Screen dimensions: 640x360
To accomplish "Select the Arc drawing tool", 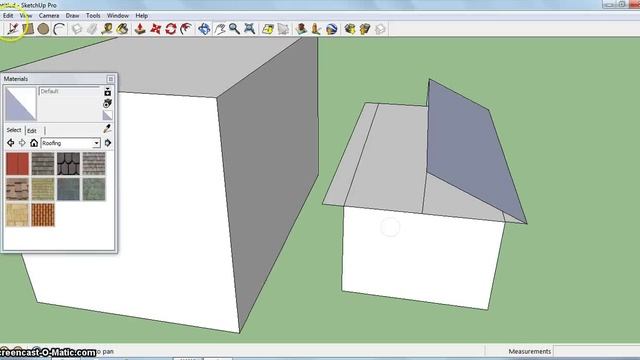I will click(x=59, y=29).
